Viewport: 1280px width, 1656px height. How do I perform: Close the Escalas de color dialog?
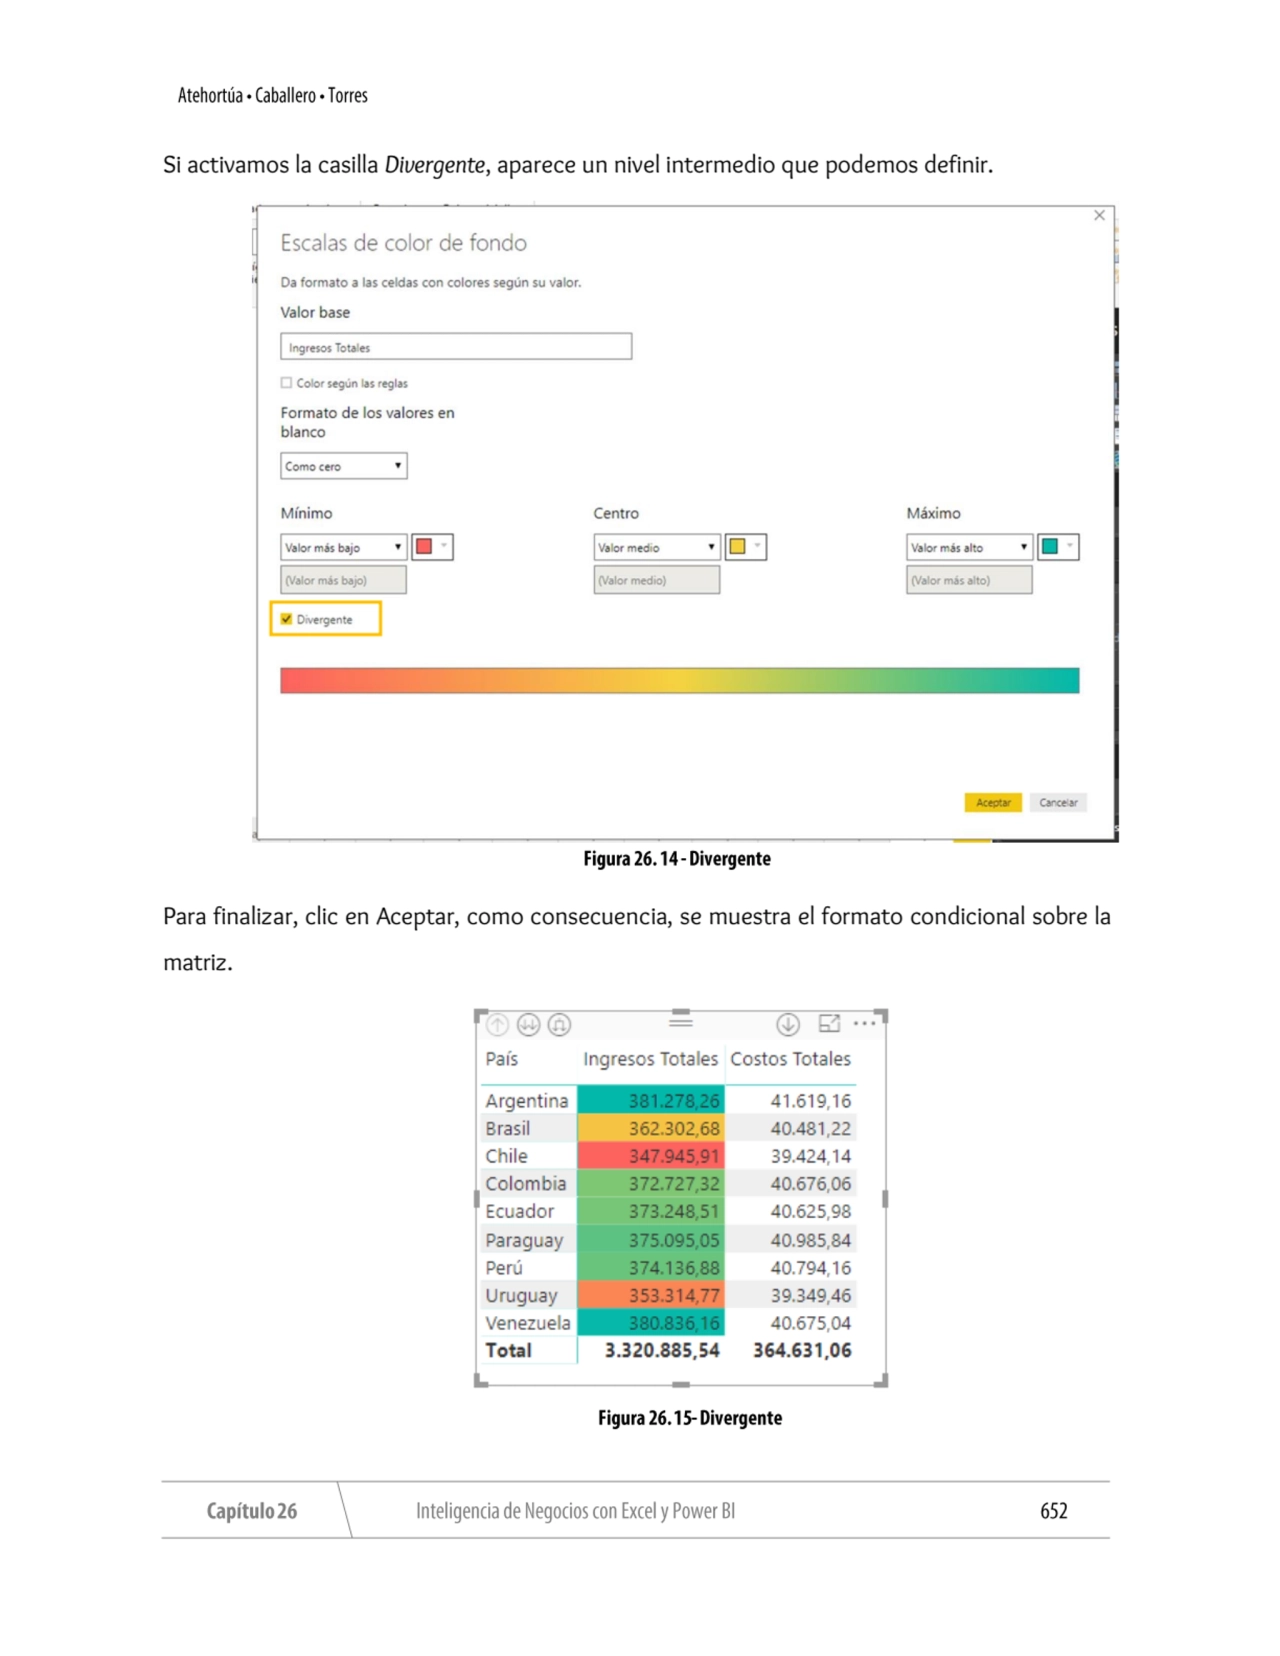pos(1099,215)
